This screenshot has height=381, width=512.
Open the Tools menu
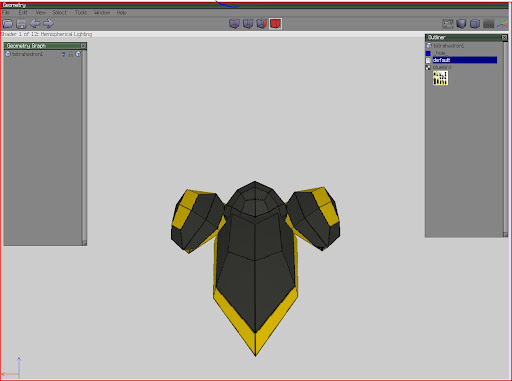click(x=81, y=13)
